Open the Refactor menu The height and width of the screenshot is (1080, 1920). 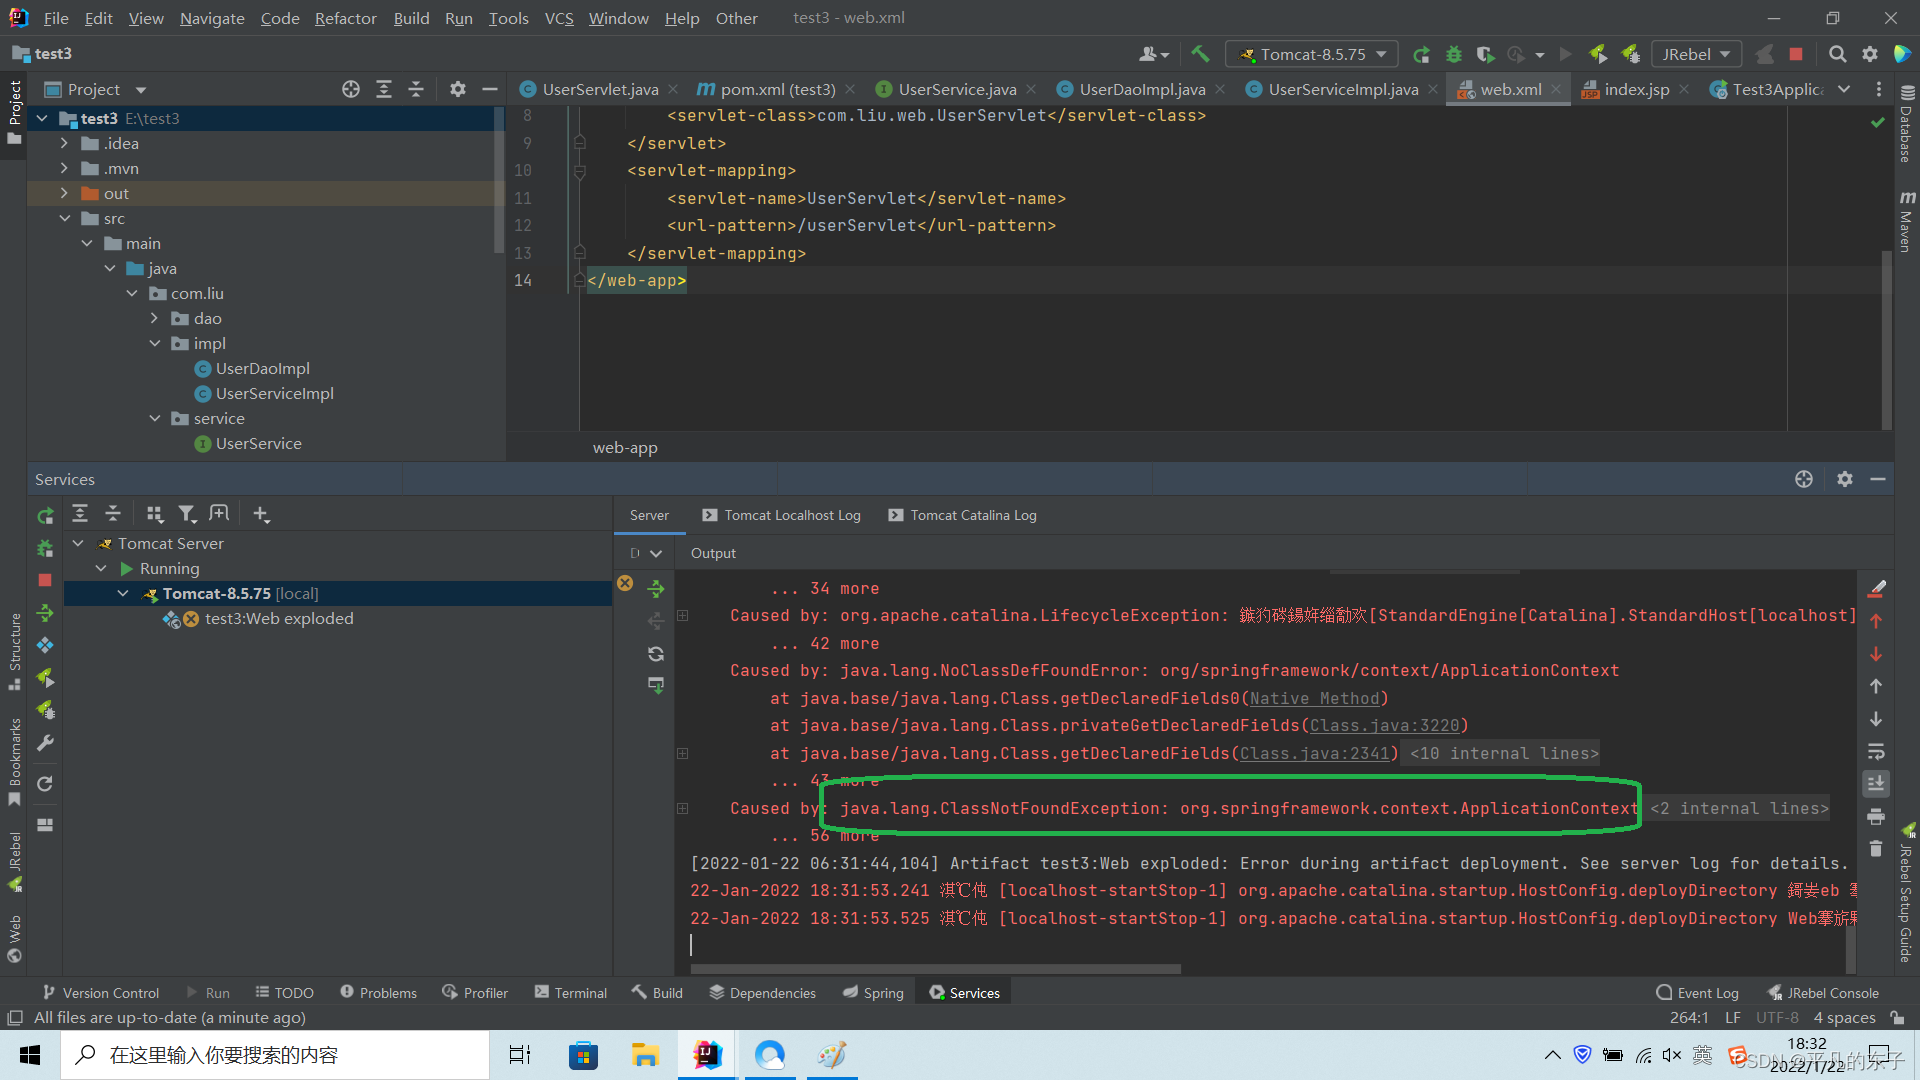tap(345, 18)
